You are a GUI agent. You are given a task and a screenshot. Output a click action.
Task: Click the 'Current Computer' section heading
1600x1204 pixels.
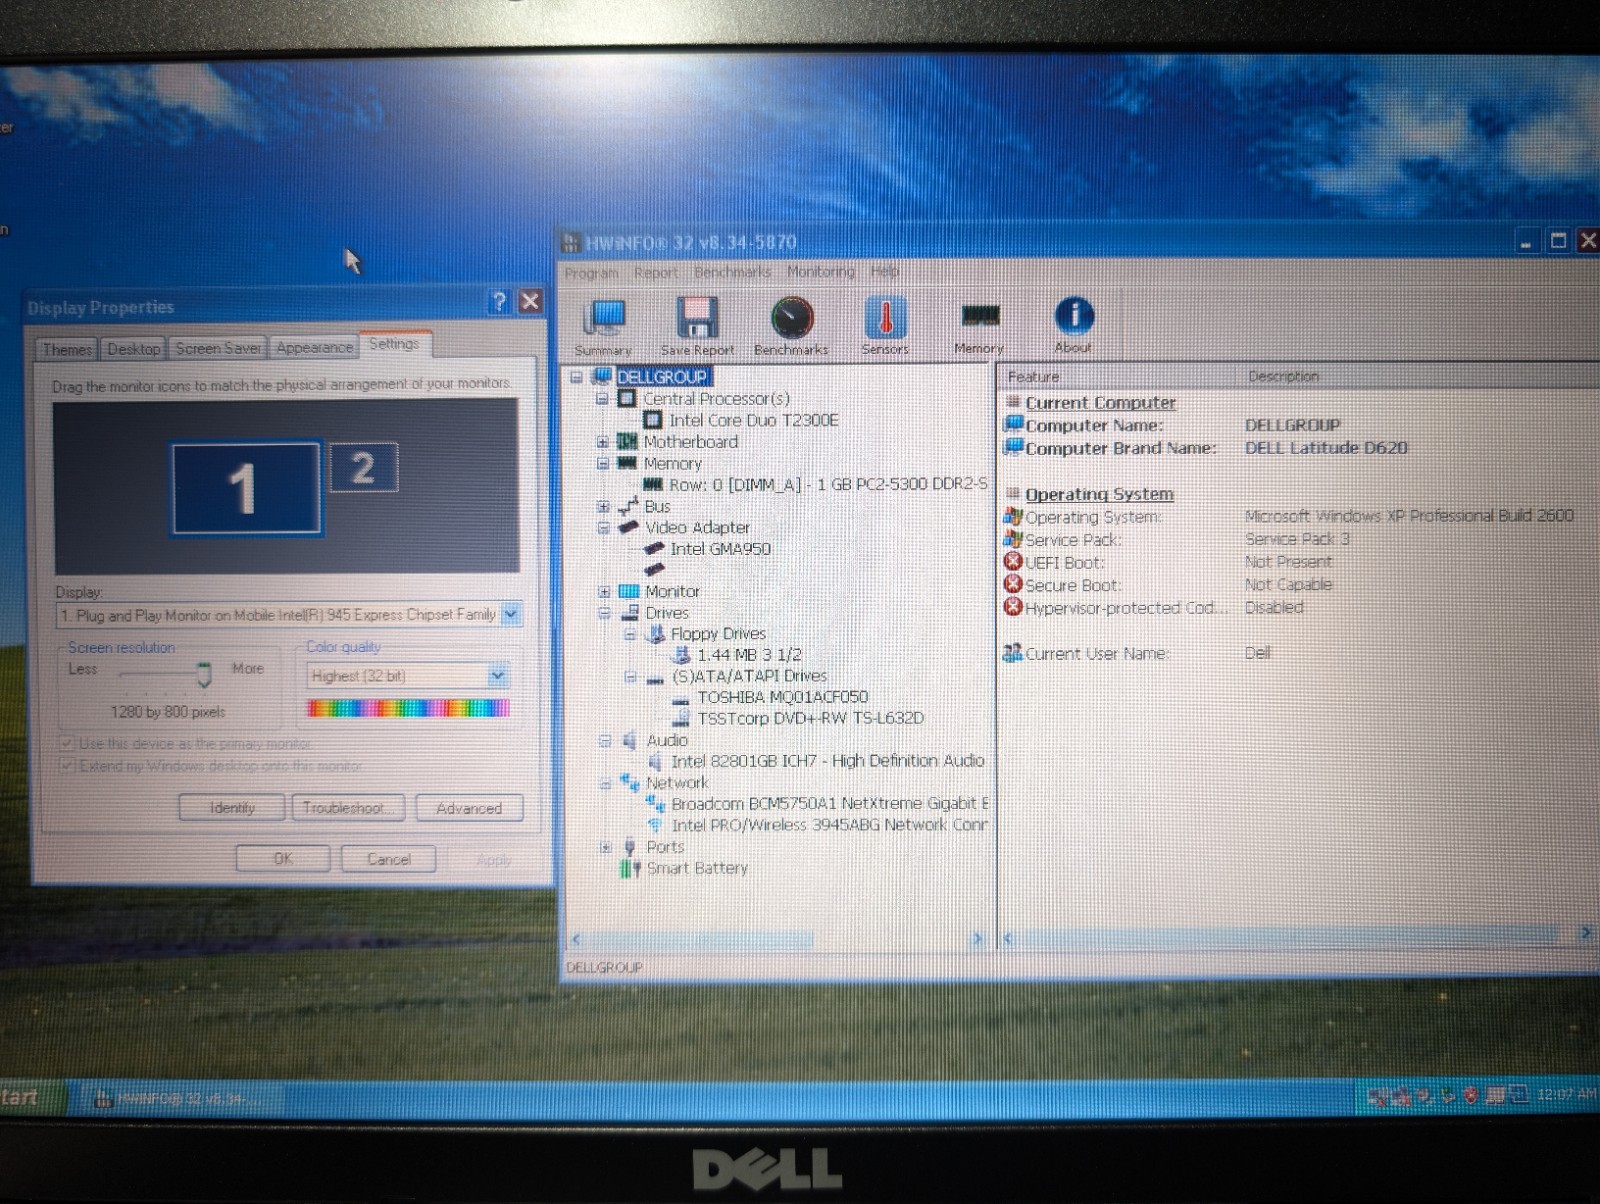pos(1100,403)
